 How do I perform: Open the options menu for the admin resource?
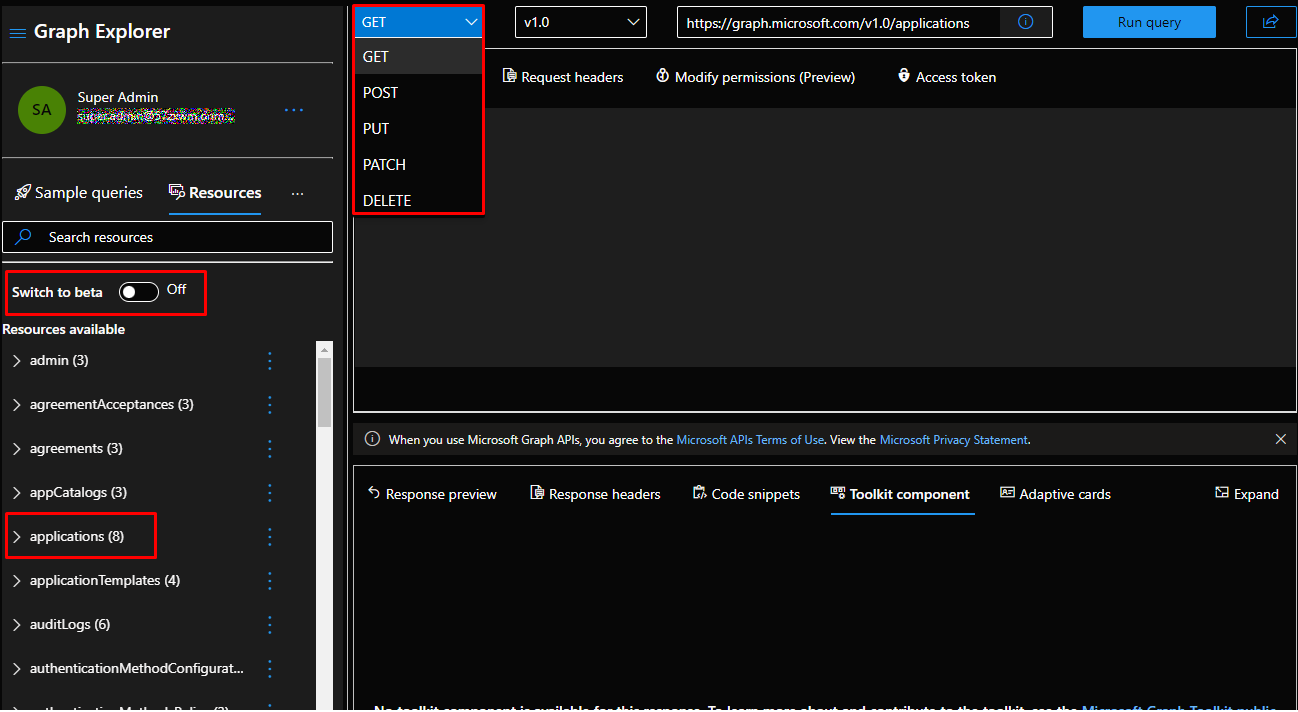(269, 361)
